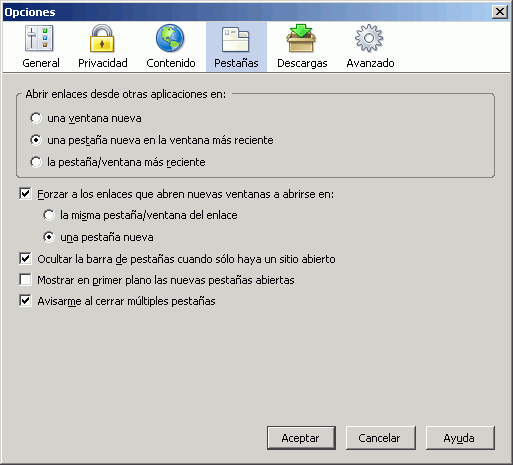Open Ayuda help button
513x465 pixels.
(x=460, y=438)
